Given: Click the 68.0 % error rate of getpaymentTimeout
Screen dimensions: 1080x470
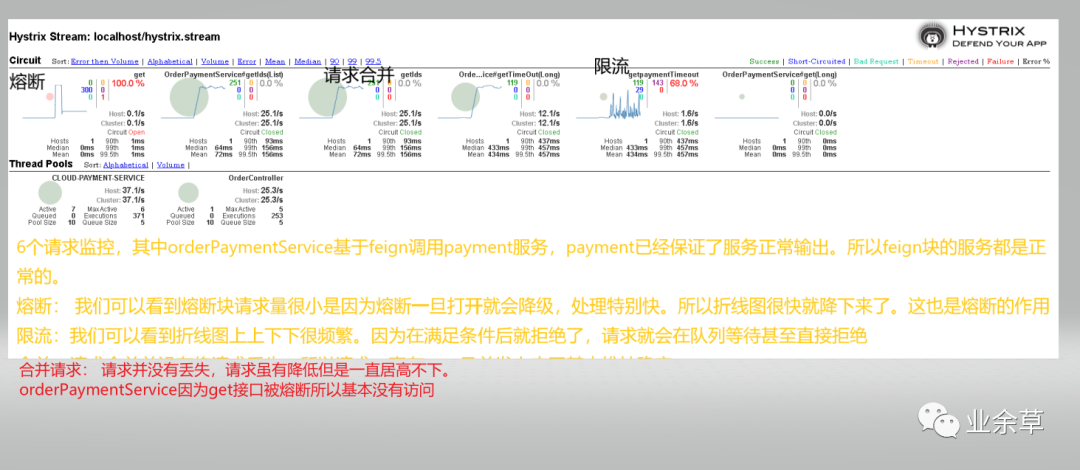Looking at the screenshot, I should 684,83.
